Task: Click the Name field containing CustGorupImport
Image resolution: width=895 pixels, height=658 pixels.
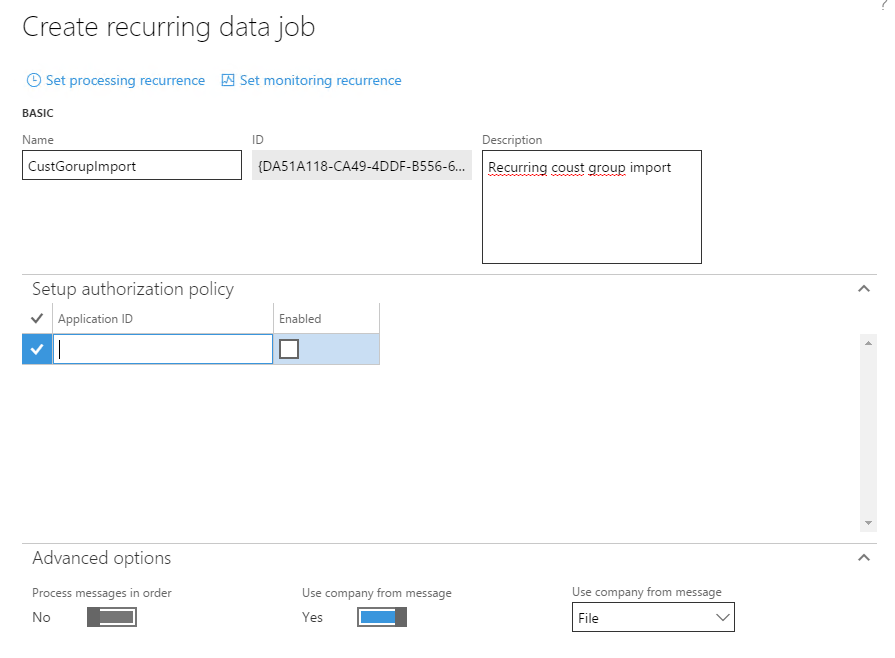Action: (x=130, y=164)
